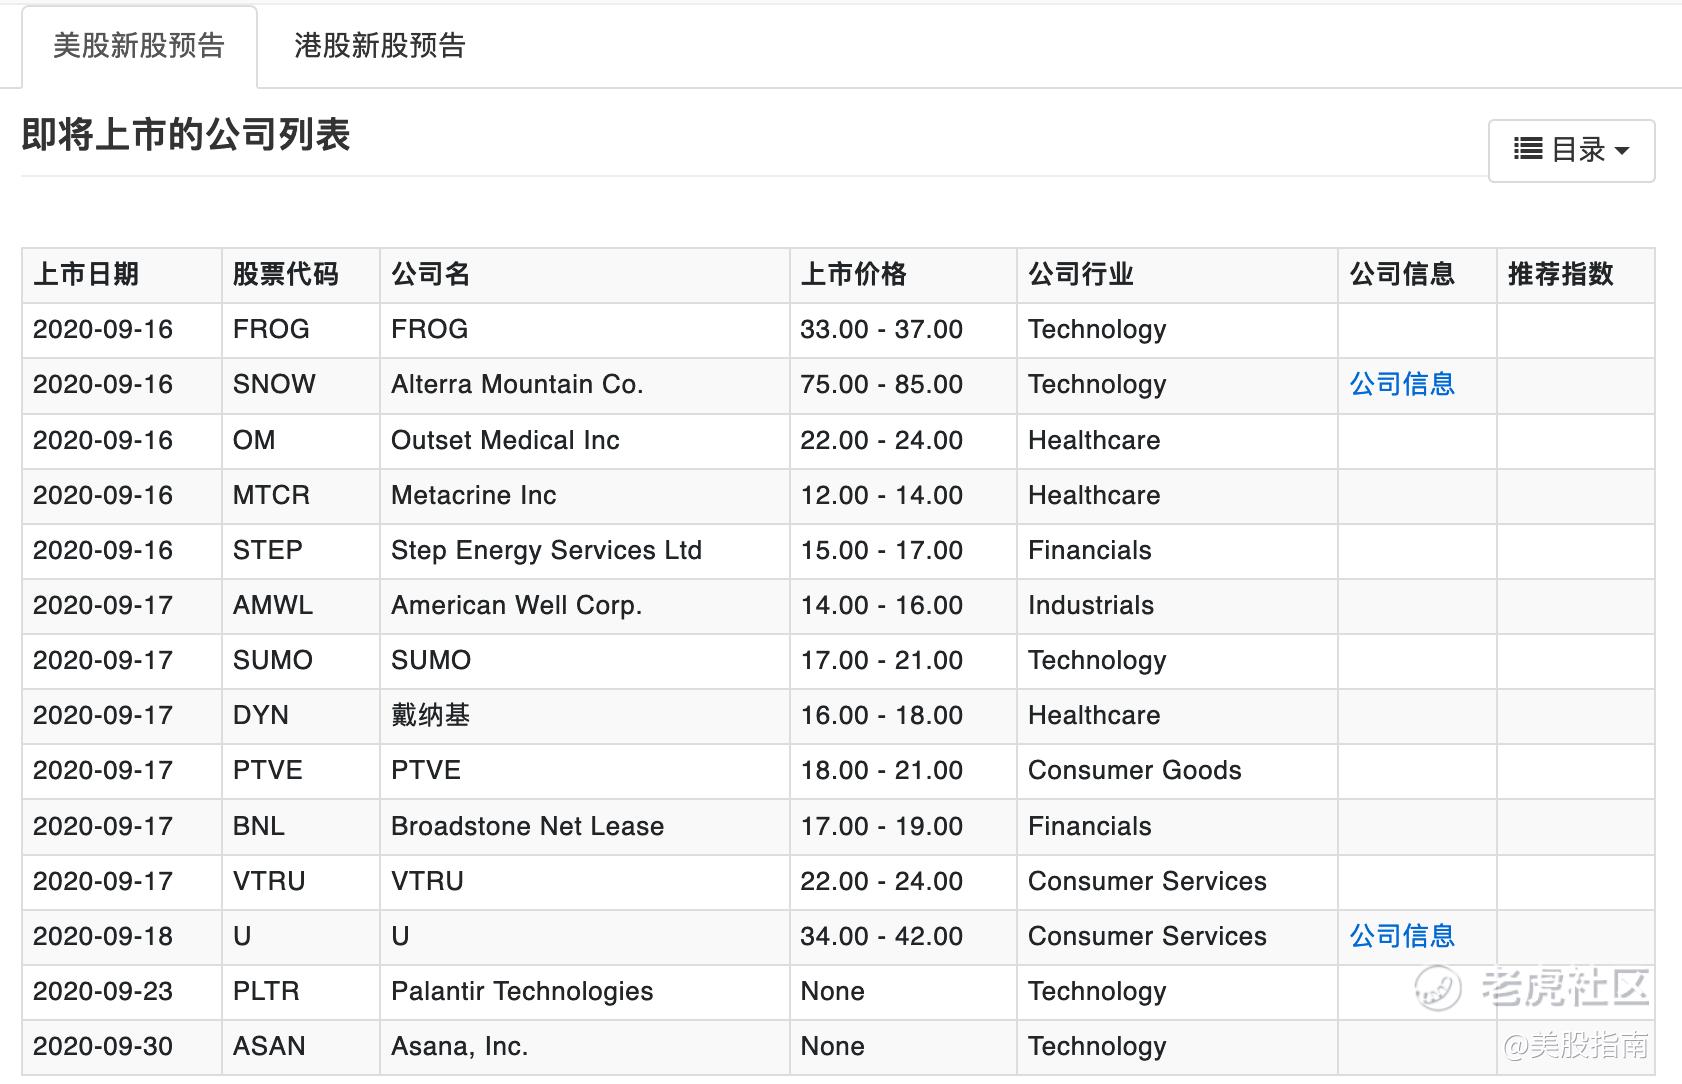Click price range 14.00 - 16.00
Screen dimensions: 1682x1084
pos(882,605)
